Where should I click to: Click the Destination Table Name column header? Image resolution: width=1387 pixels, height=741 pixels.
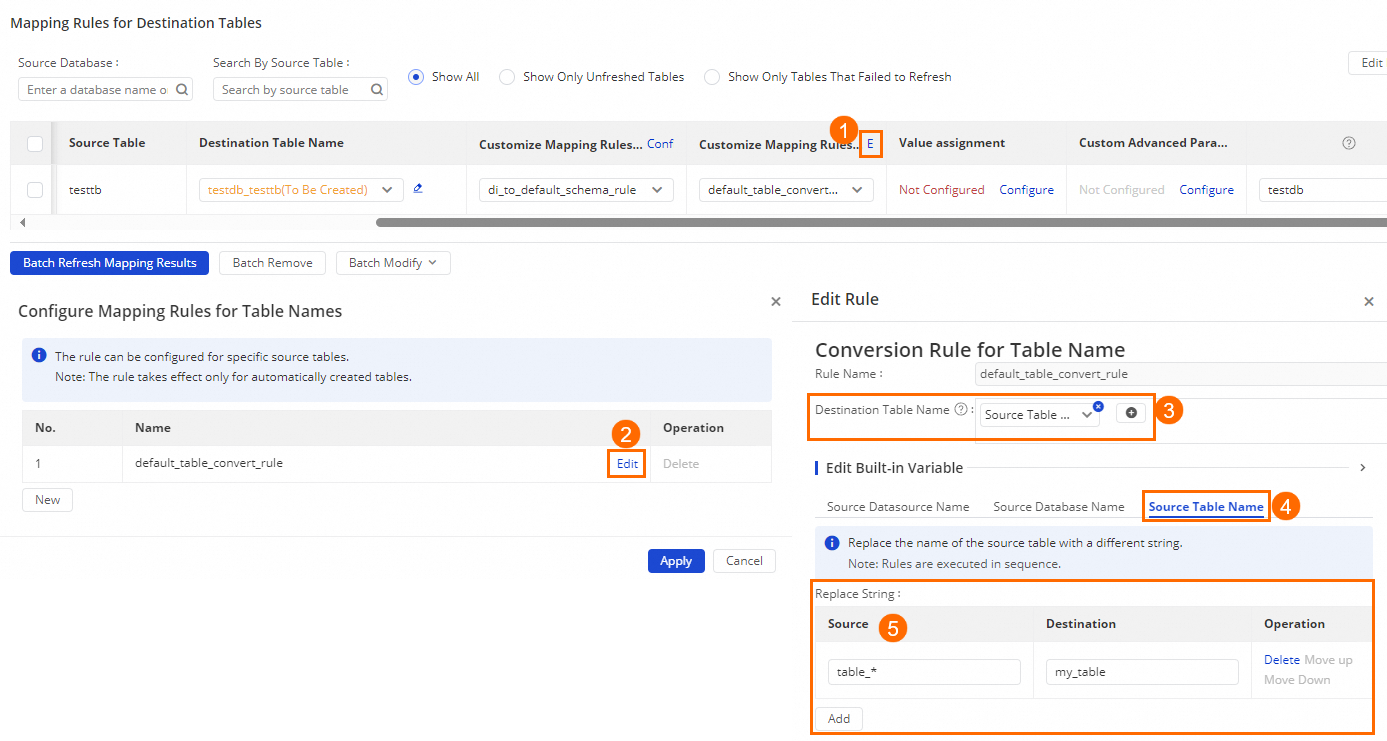click(x=271, y=143)
